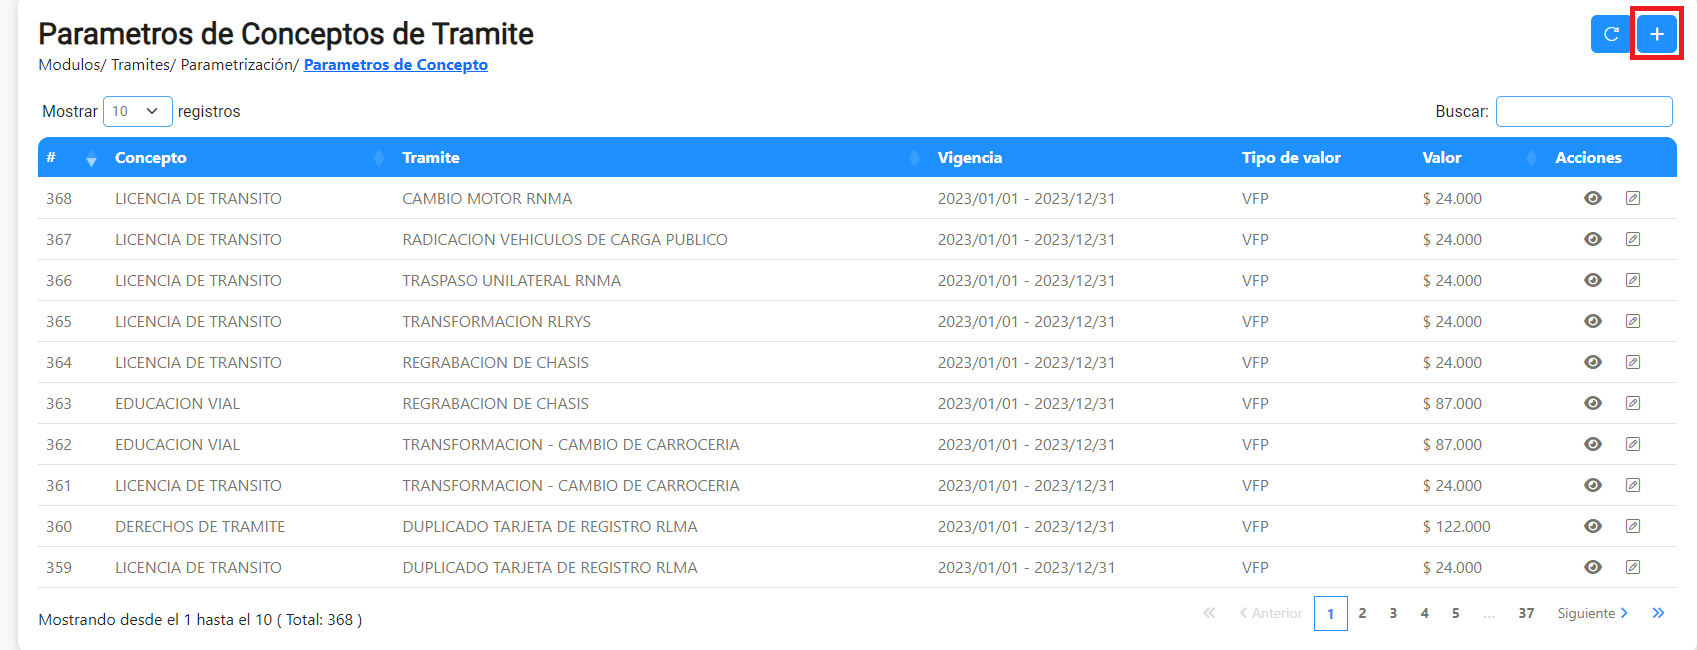The width and height of the screenshot is (1697, 650).
Task: Go to page 3
Action: 1393,613
